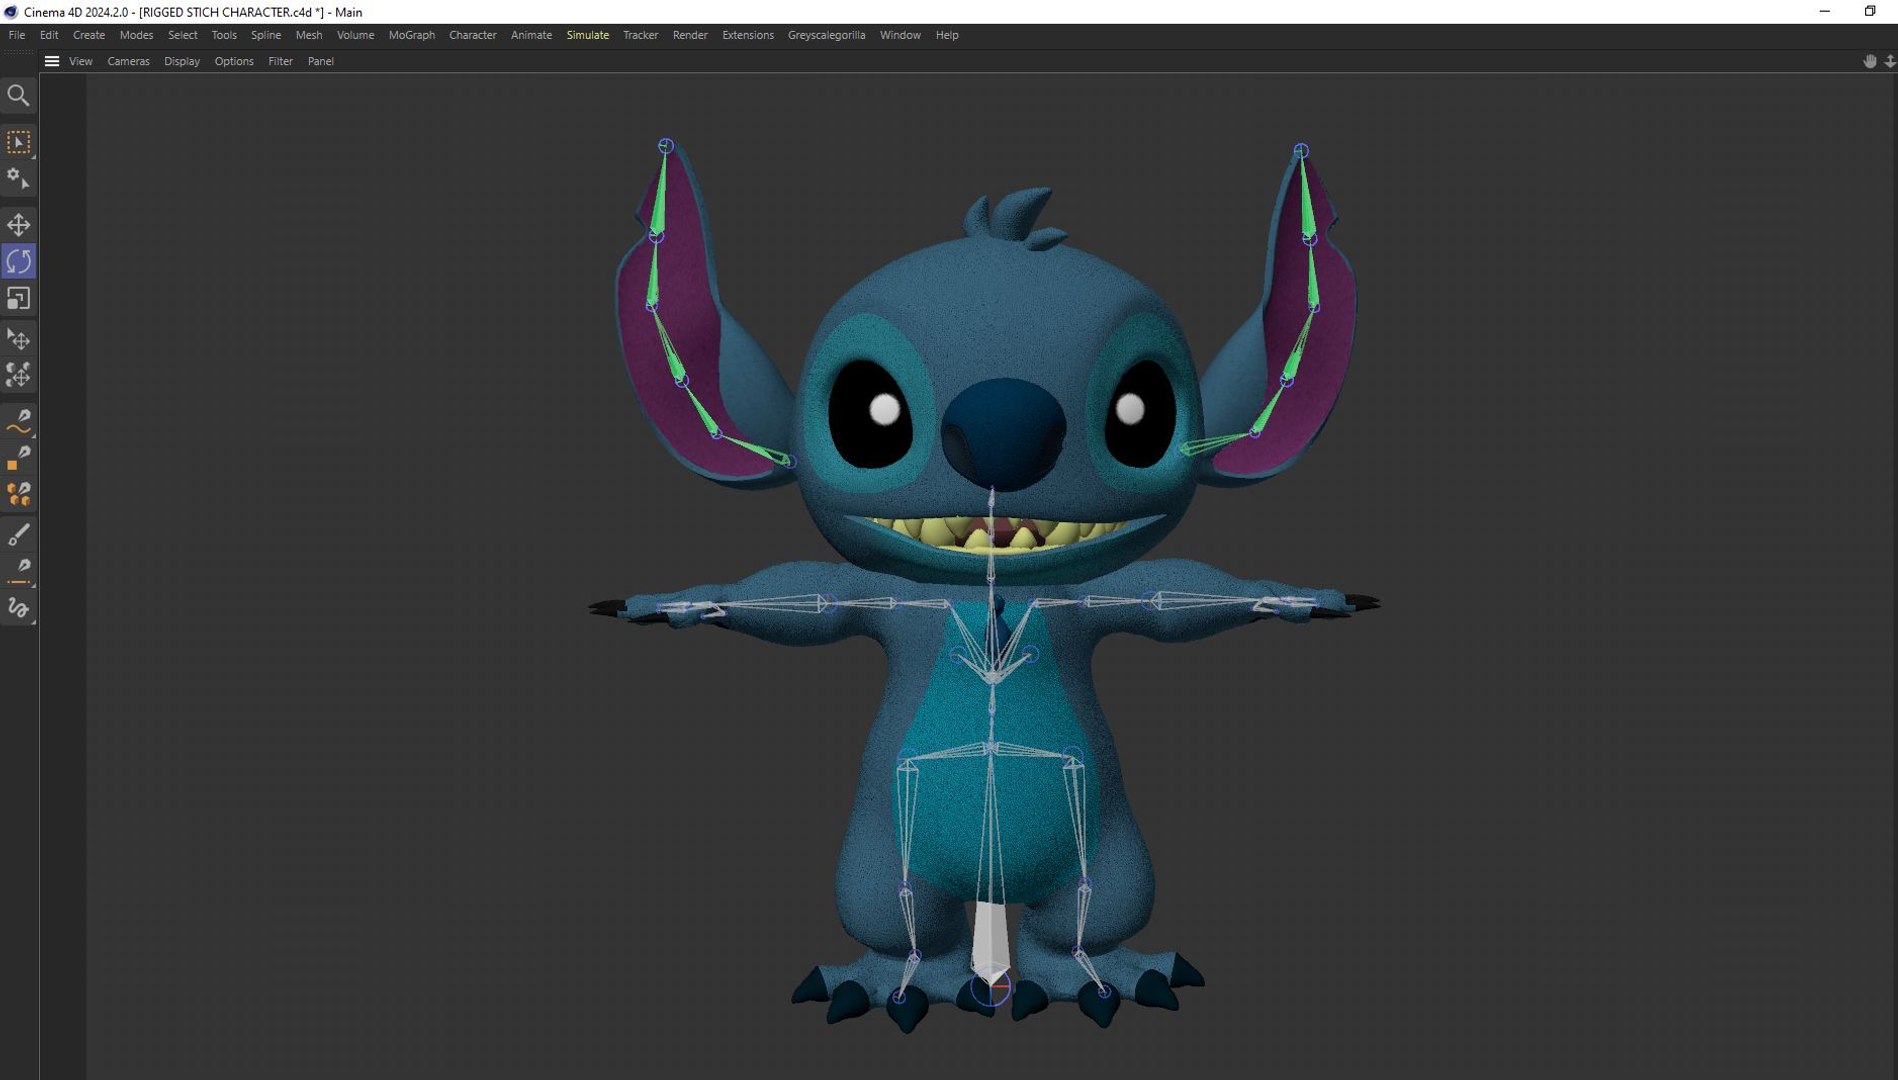Screen dimensions: 1898x1080
Task: Click the search magnifier icon in left toolbar
Action: [18, 96]
